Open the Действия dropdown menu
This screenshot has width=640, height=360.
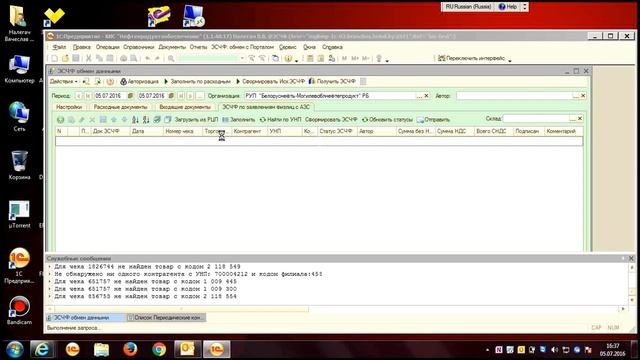point(63,82)
